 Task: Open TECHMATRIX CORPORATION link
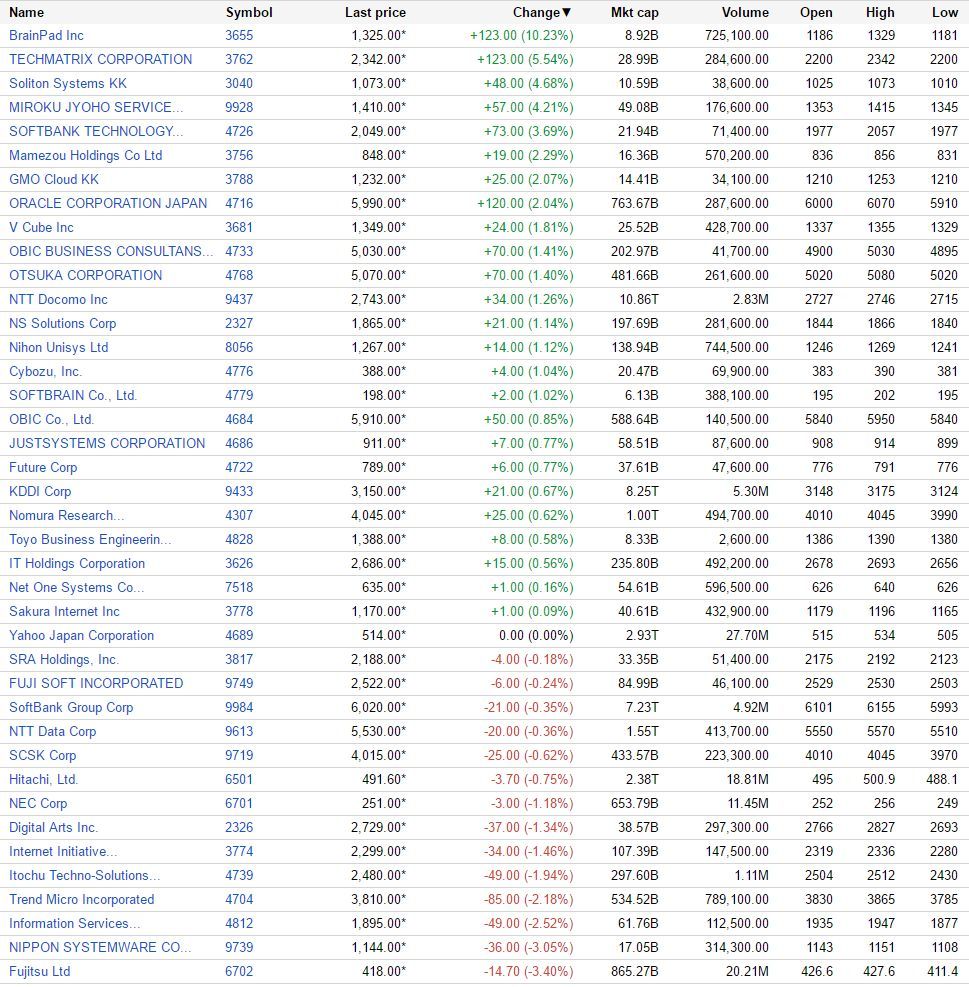click(101, 60)
